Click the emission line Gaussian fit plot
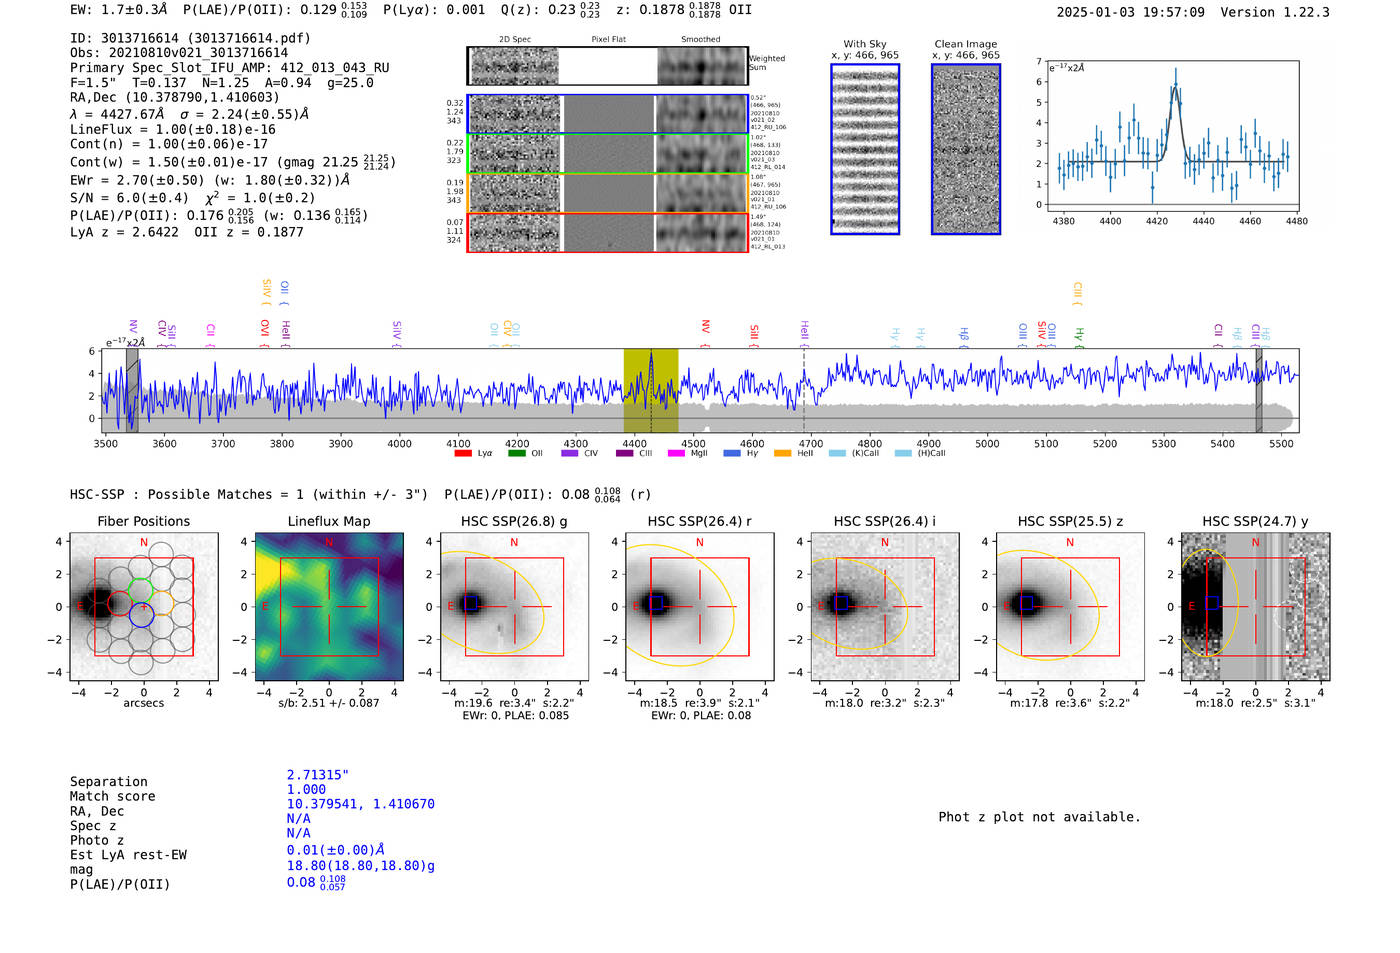1400x953 pixels. click(1173, 135)
